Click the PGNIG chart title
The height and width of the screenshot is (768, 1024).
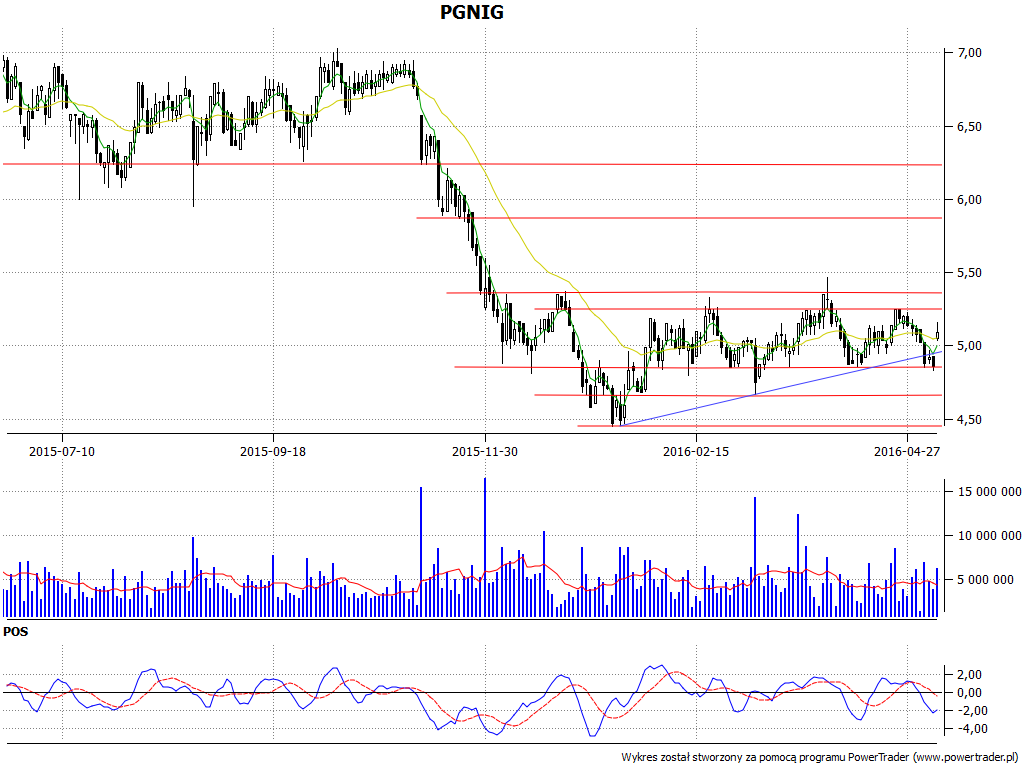point(472,12)
